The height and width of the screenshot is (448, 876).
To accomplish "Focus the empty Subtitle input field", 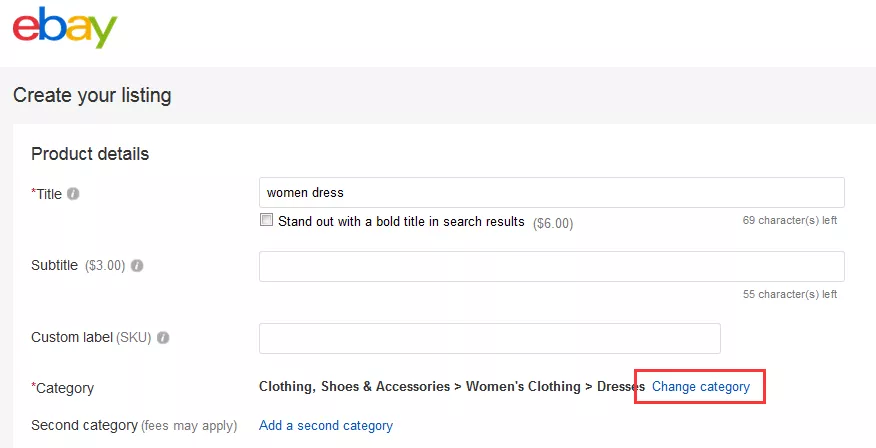I will click(551, 266).
